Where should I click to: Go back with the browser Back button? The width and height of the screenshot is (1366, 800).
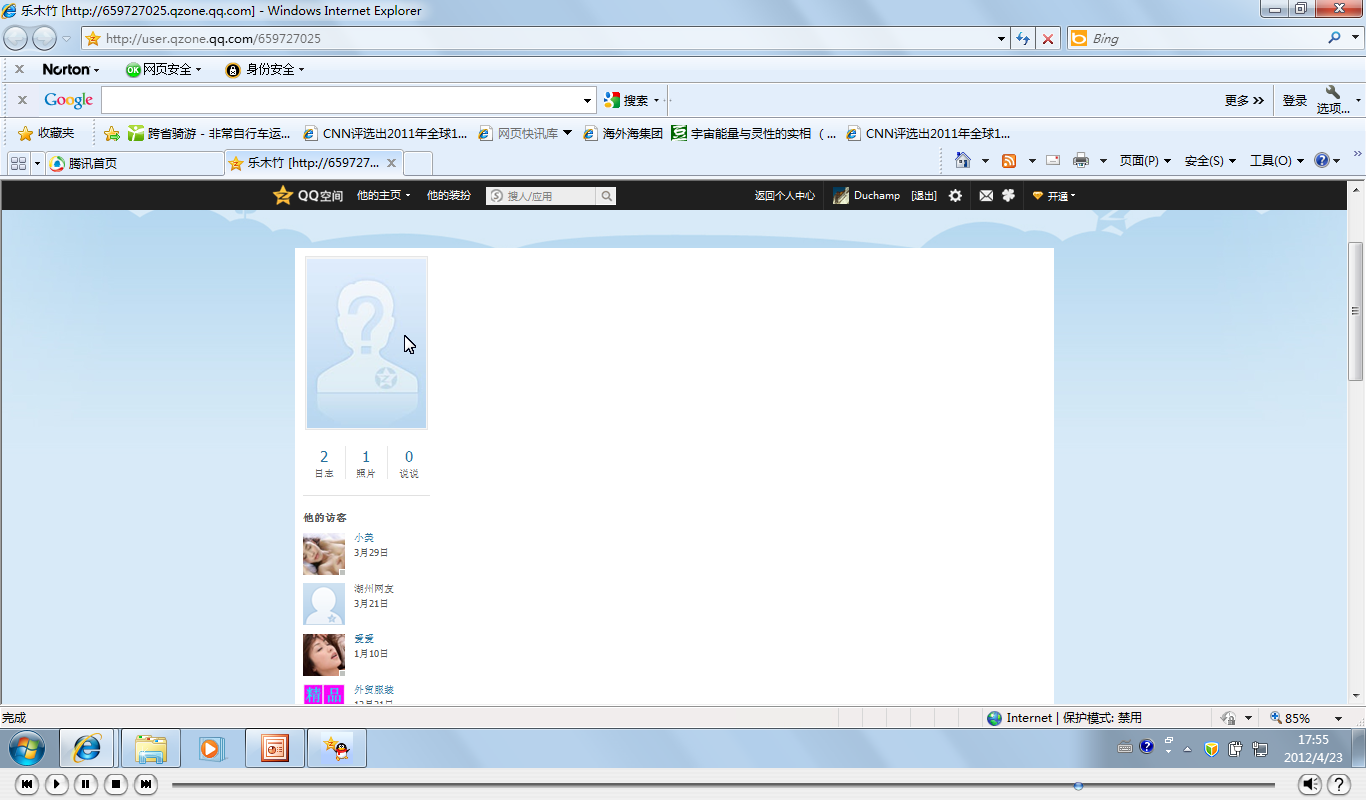coord(16,38)
